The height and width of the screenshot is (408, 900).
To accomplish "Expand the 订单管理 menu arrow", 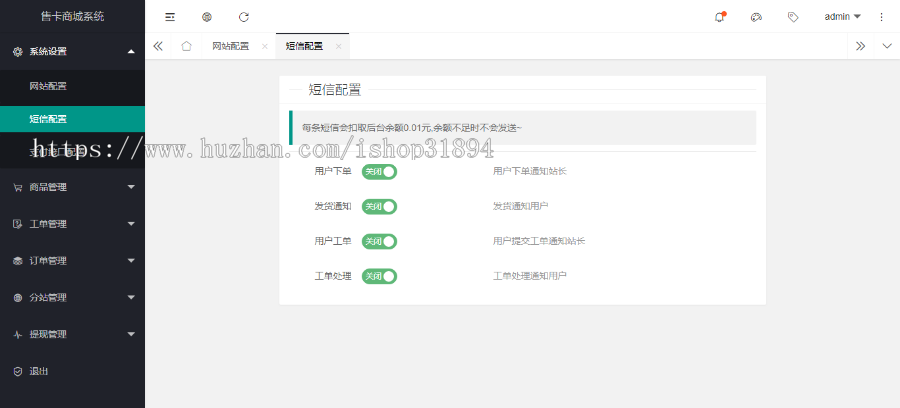I will click(x=131, y=261).
